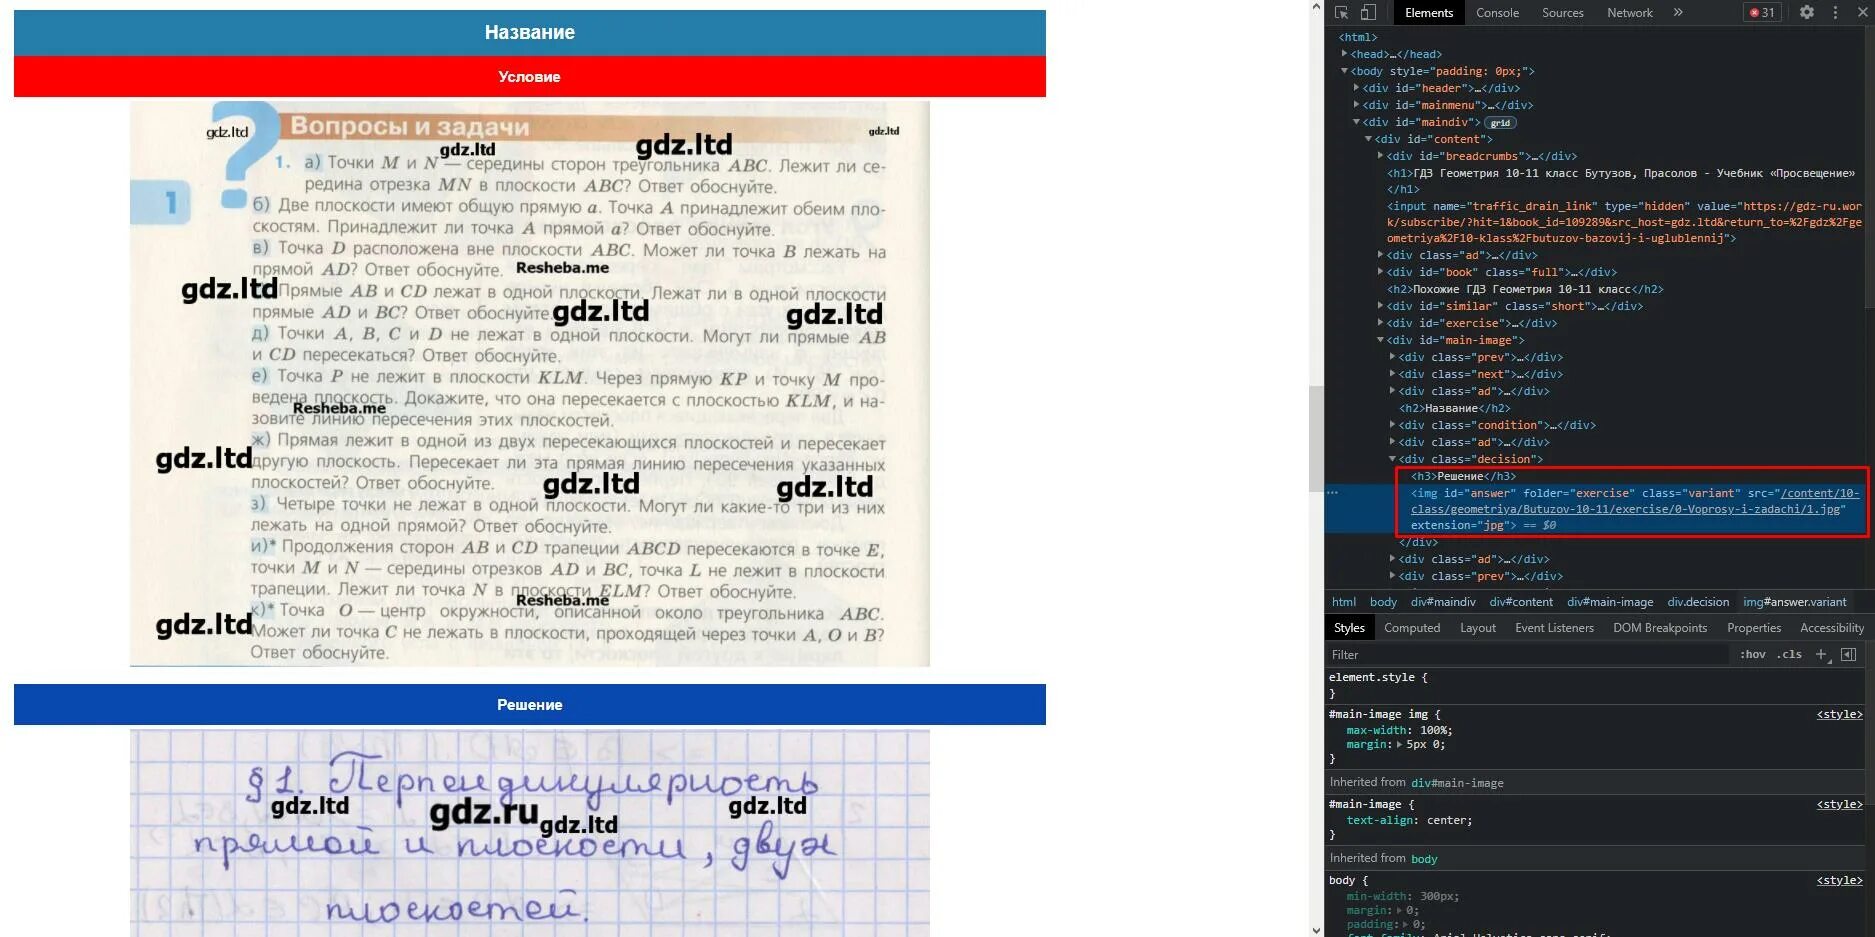Expand the div id="book" node
1875x937 pixels.
coord(1380,272)
